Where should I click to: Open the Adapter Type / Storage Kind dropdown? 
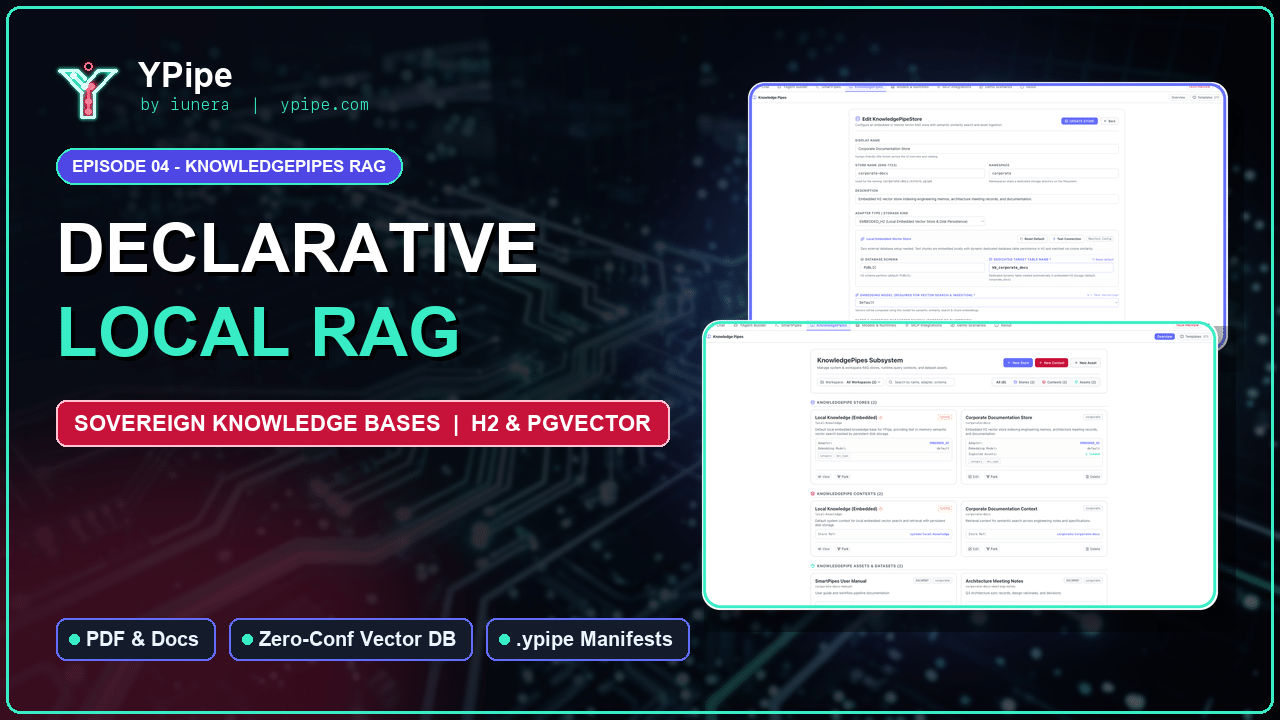coord(920,221)
